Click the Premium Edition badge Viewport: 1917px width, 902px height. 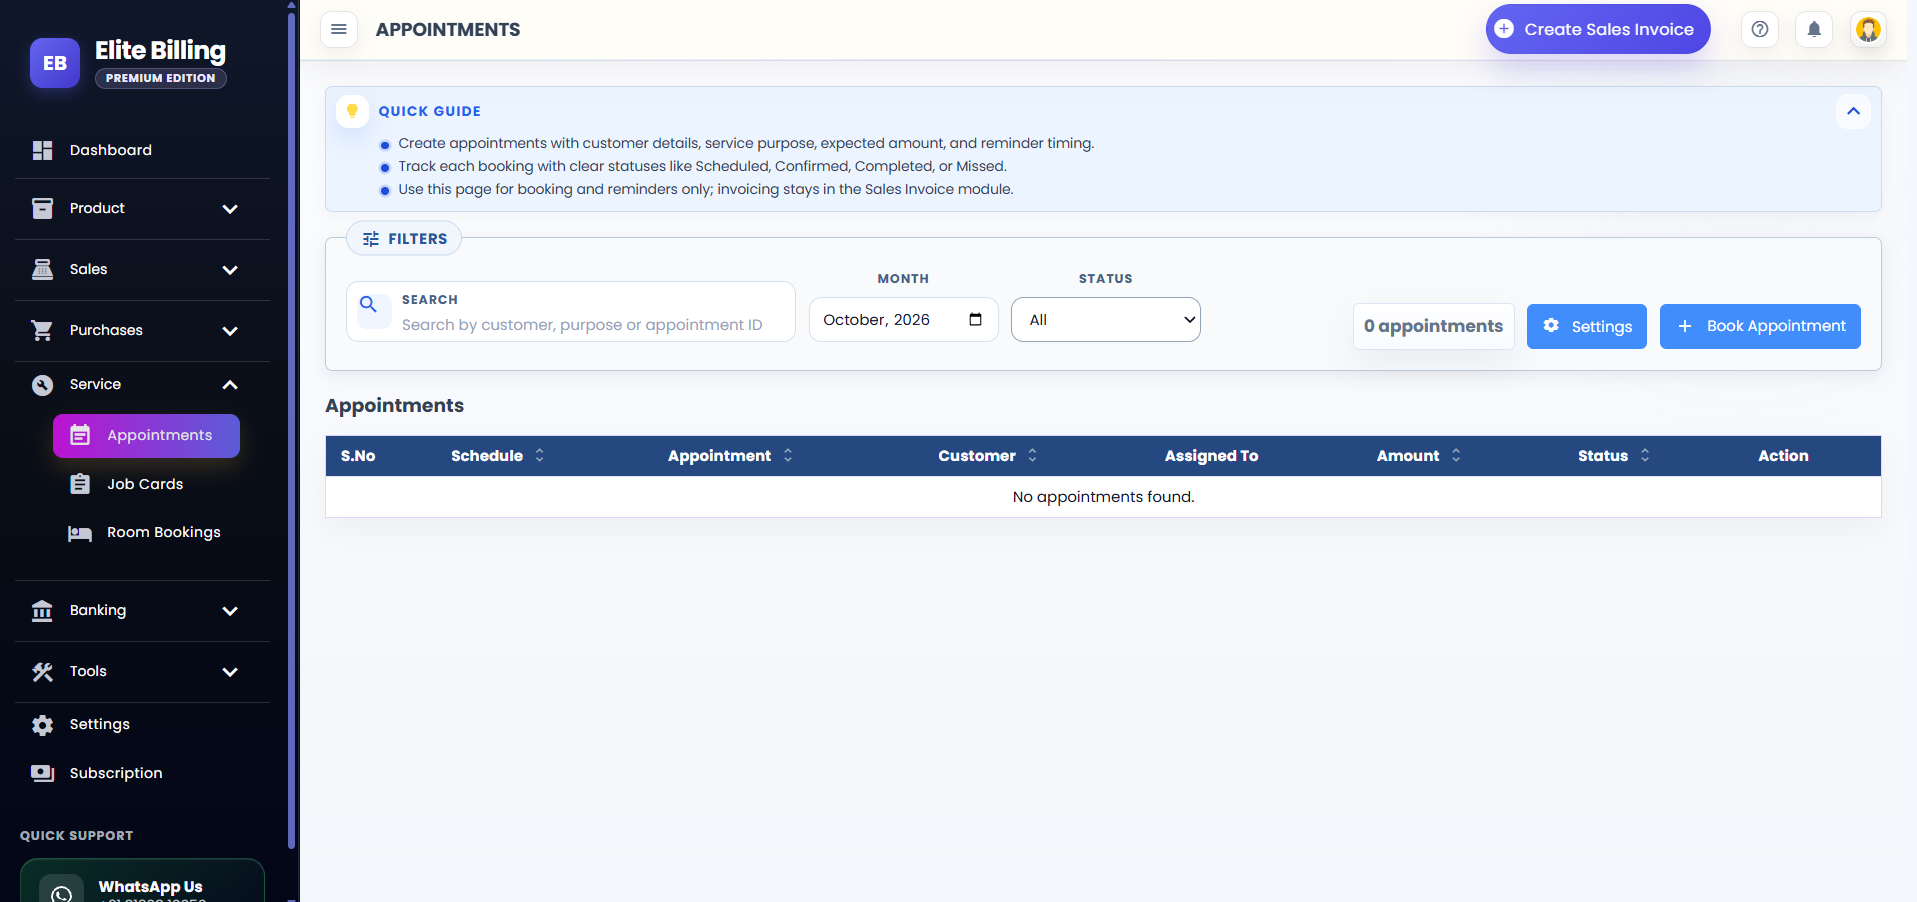pos(161,78)
